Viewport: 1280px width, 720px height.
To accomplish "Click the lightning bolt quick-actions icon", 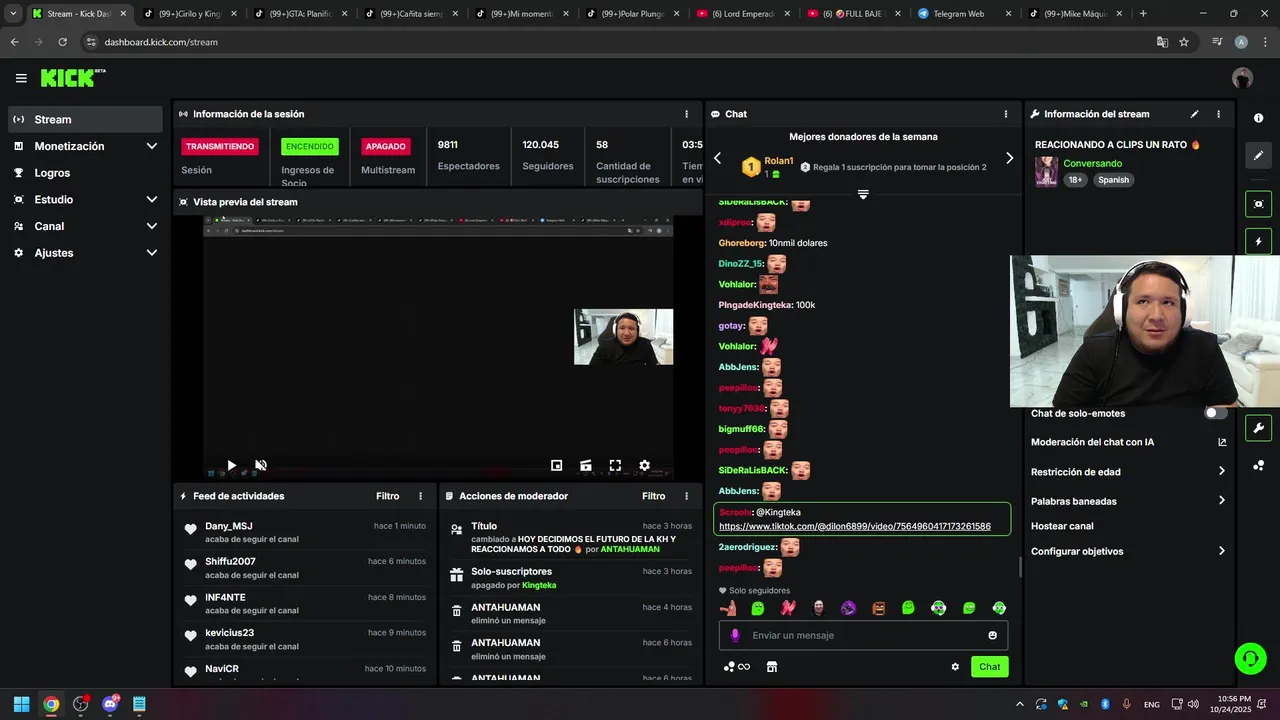I will click(x=1258, y=241).
